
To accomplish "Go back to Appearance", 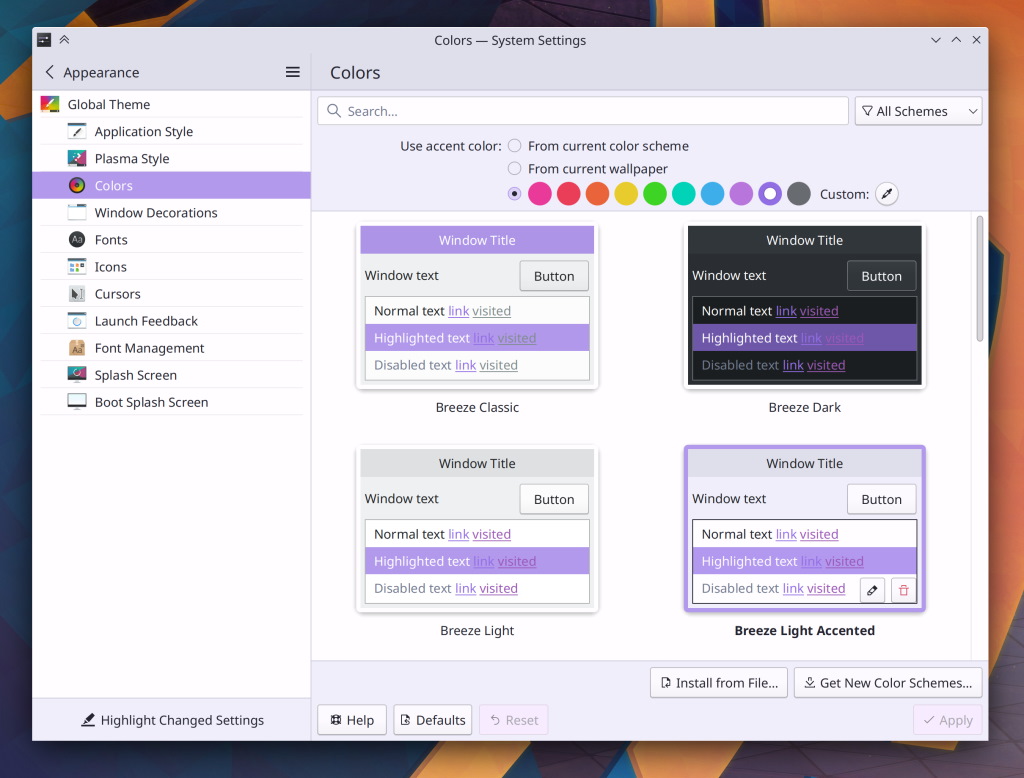I will tap(49, 72).
